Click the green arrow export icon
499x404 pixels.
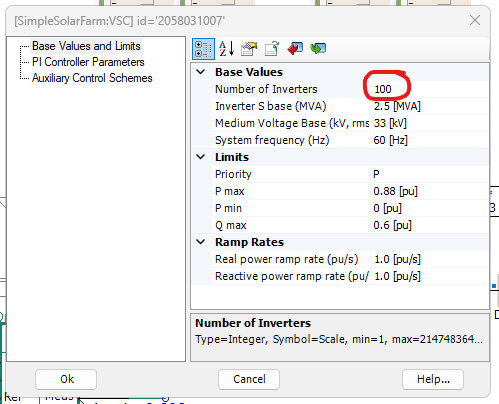pyautogui.click(x=318, y=49)
